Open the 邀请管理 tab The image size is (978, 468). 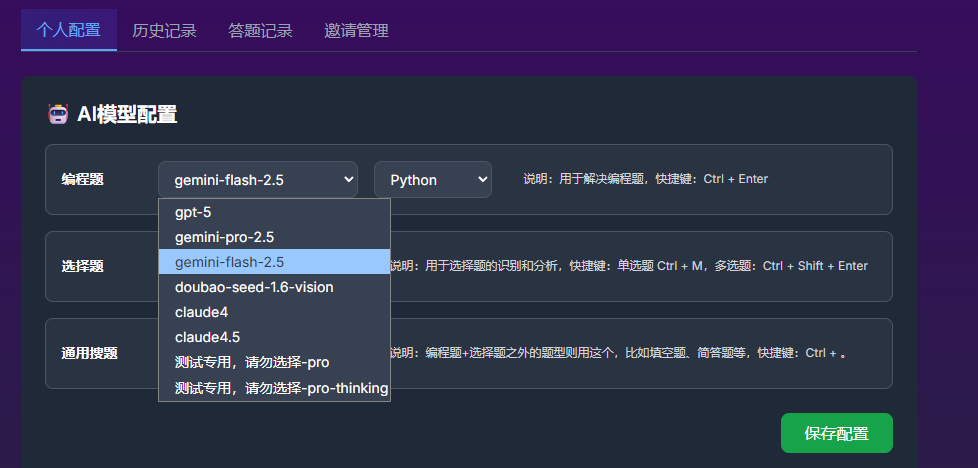[356, 30]
